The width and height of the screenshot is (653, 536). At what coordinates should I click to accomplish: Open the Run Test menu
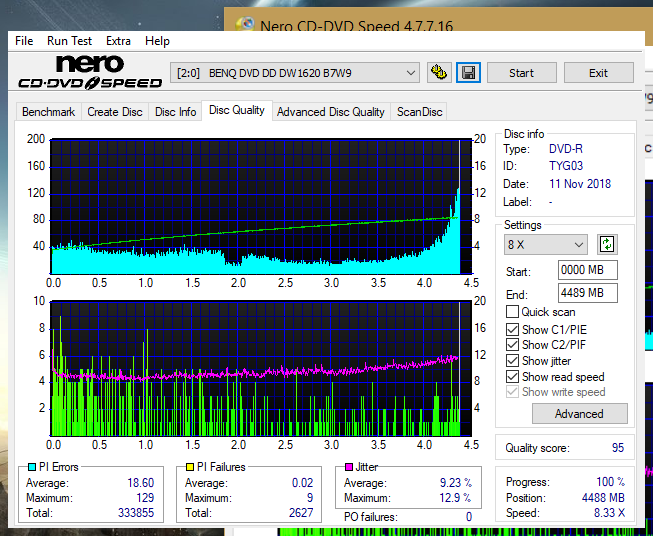69,41
